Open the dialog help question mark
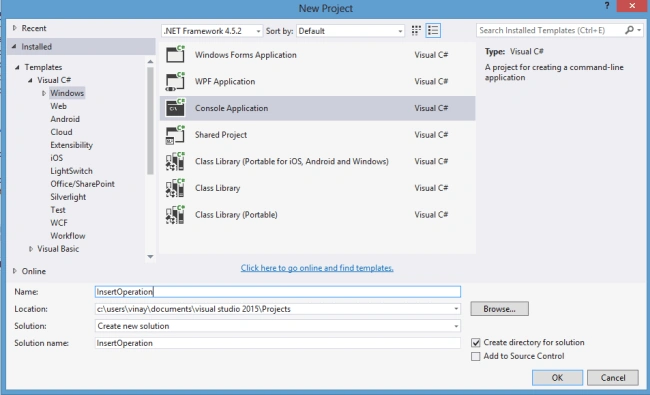The image size is (650, 395). [607, 5]
